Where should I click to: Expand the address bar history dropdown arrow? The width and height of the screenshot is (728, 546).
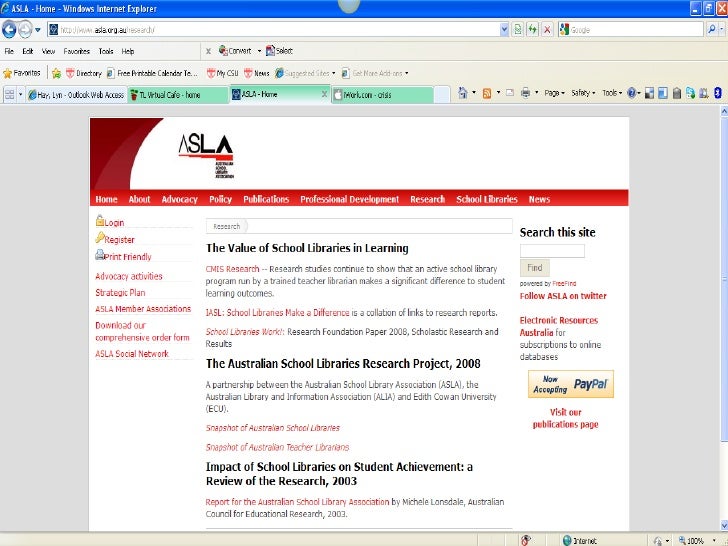click(x=505, y=30)
